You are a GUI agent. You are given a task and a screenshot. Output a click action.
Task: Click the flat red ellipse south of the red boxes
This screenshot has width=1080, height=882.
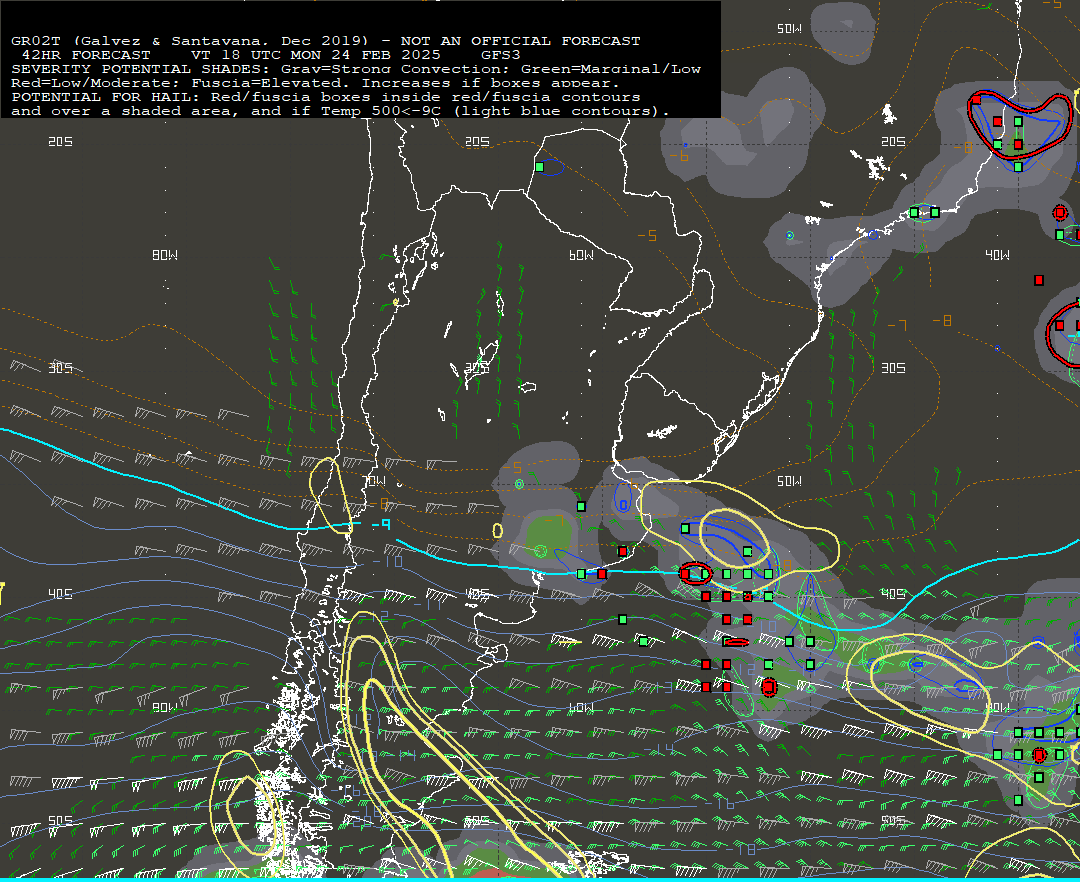(736, 642)
